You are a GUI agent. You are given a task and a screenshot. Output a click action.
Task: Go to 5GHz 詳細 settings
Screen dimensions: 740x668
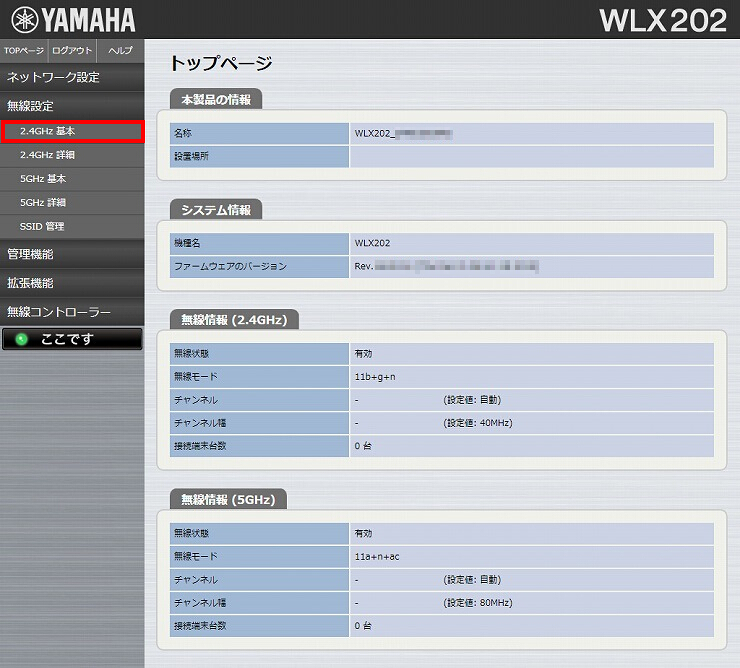pyautogui.click(x=72, y=203)
